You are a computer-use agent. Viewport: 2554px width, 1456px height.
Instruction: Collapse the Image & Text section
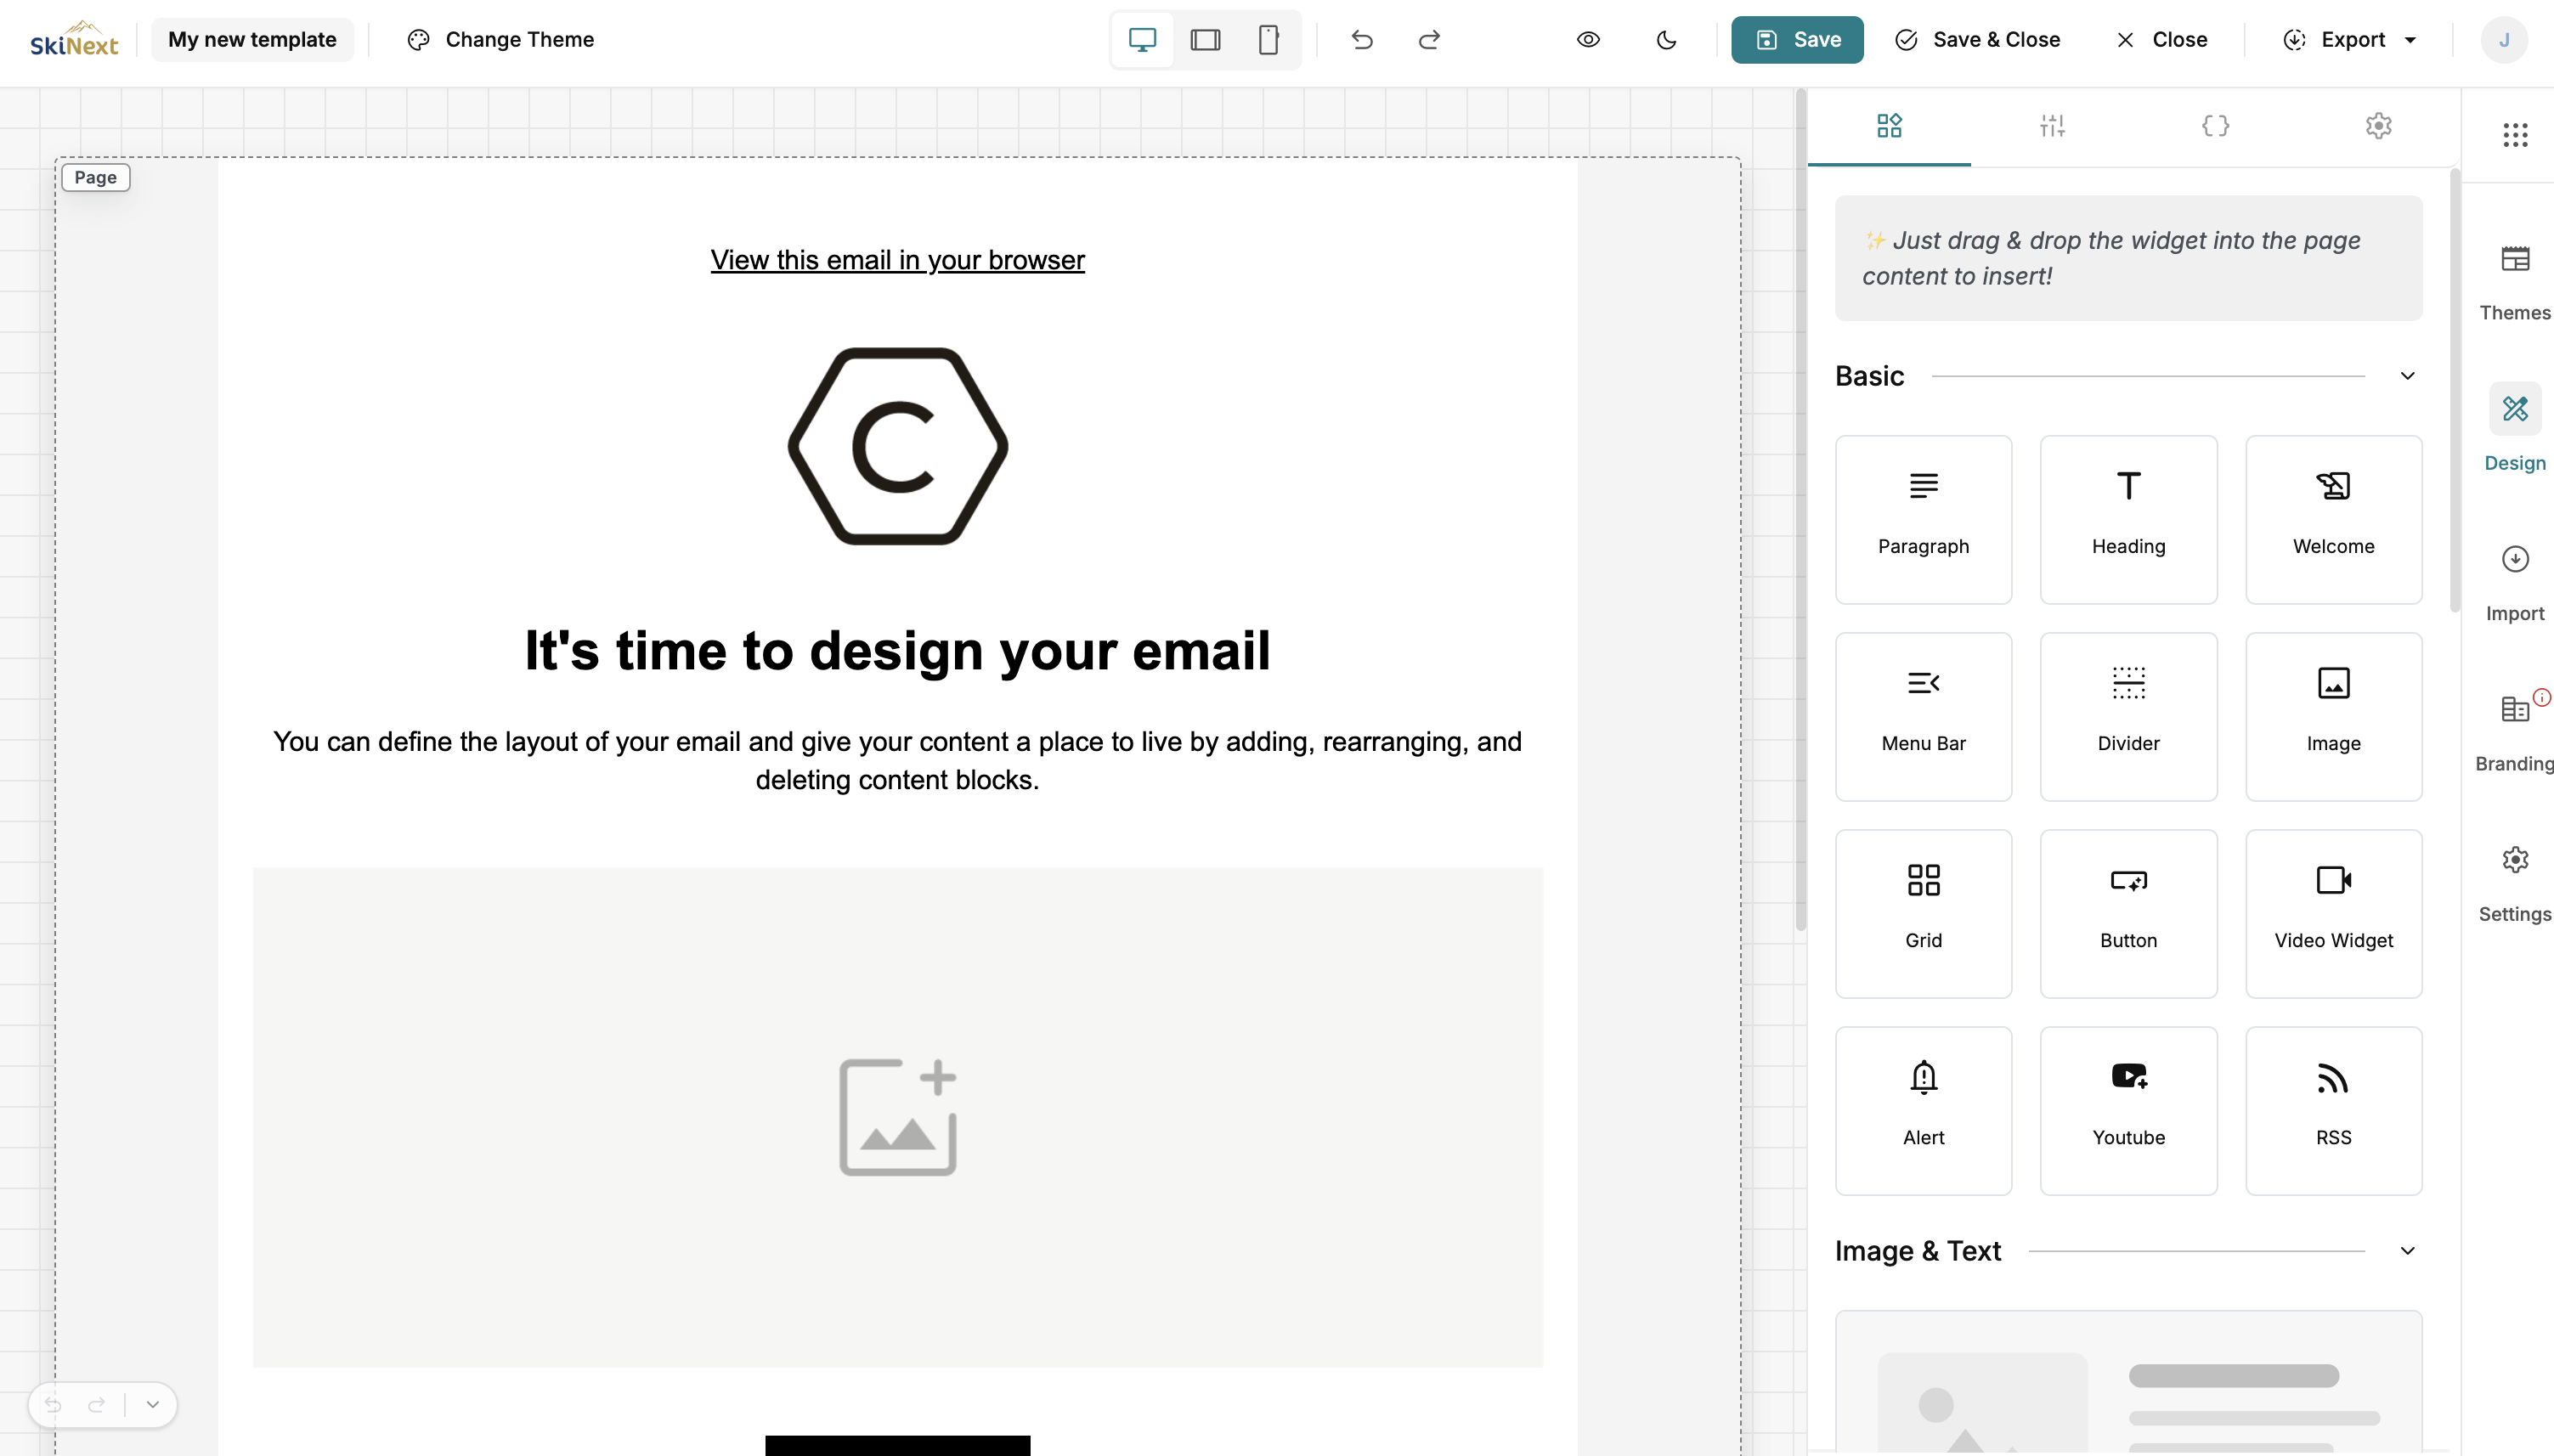2407,1251
